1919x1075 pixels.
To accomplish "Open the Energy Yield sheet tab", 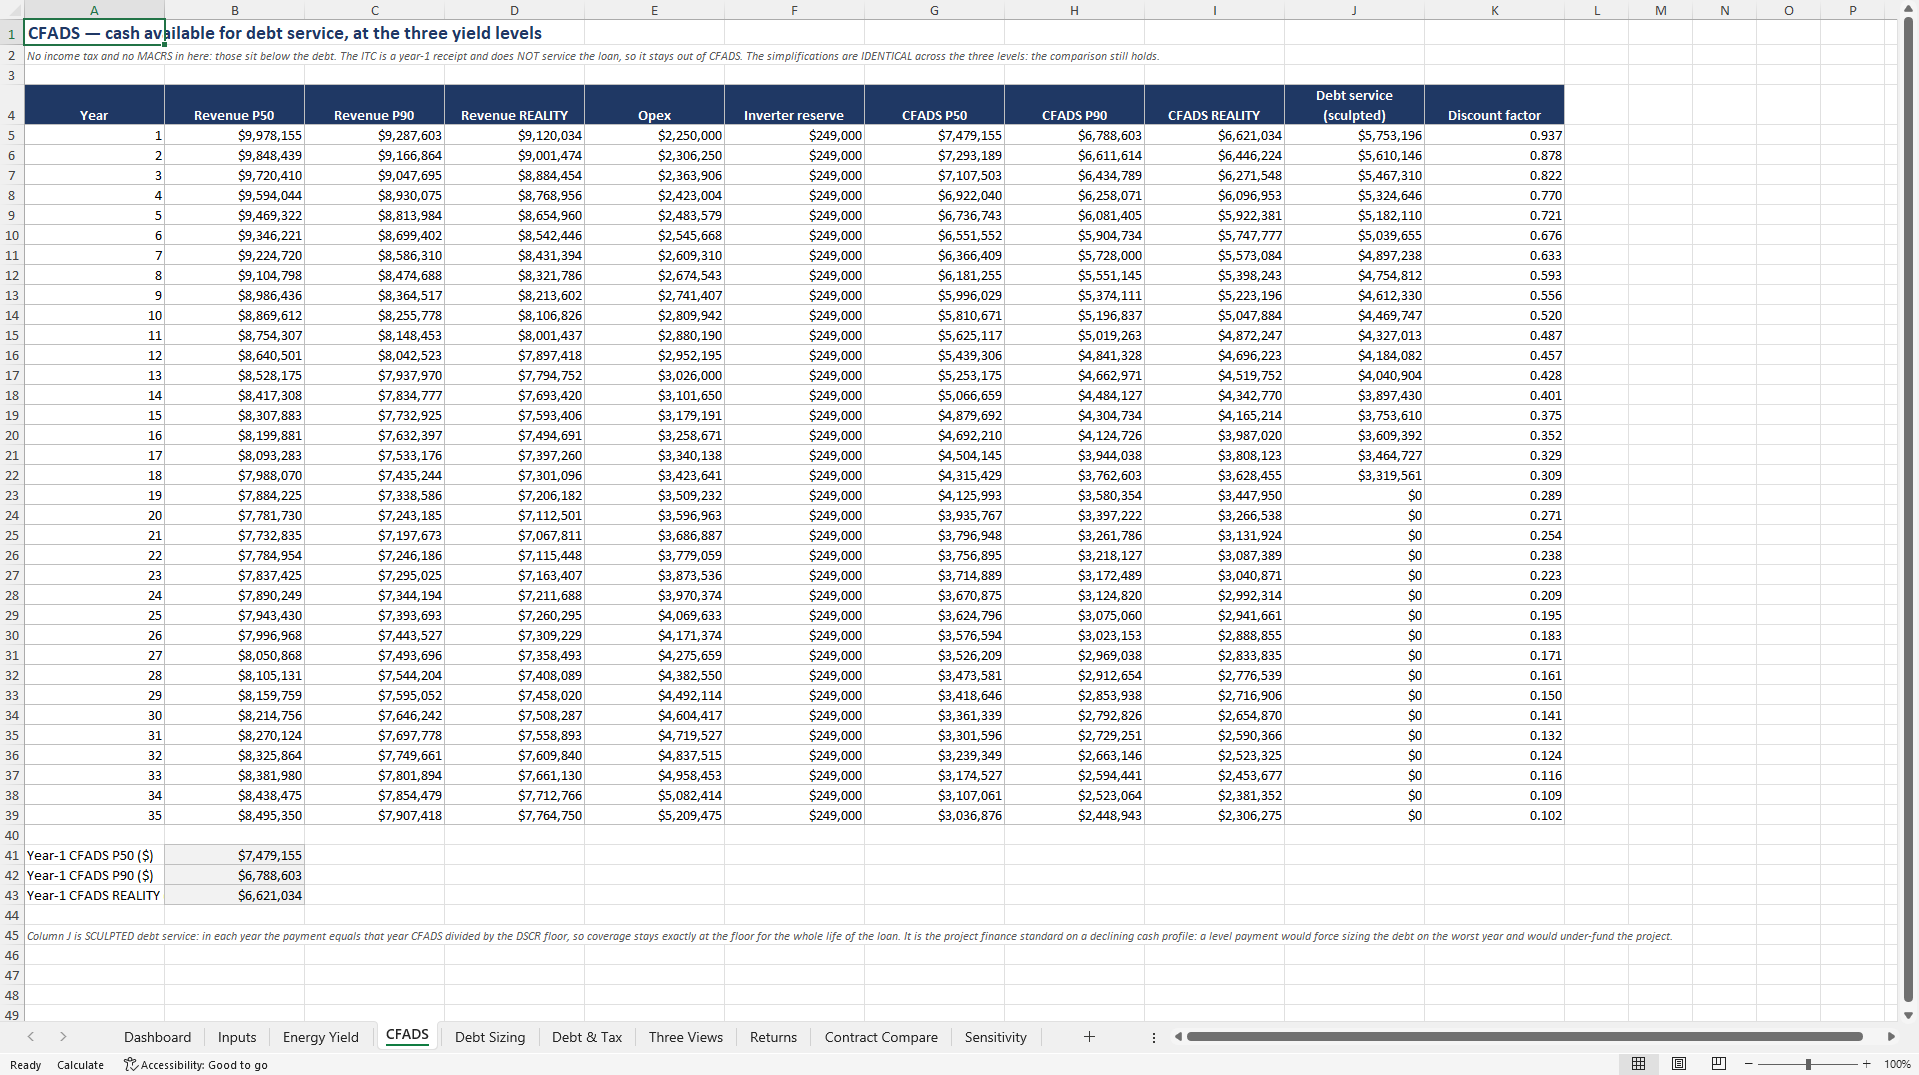I will point(320,1037).
